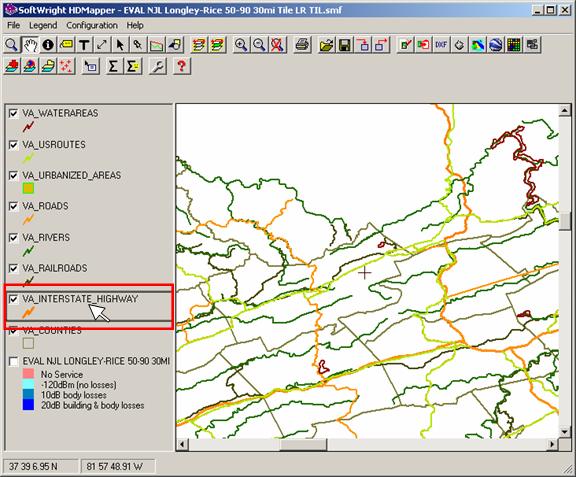576x477 pixels.
Task: Toggle the VA_RIVERS layer checkbox
Action: click(x=14, y=238)
